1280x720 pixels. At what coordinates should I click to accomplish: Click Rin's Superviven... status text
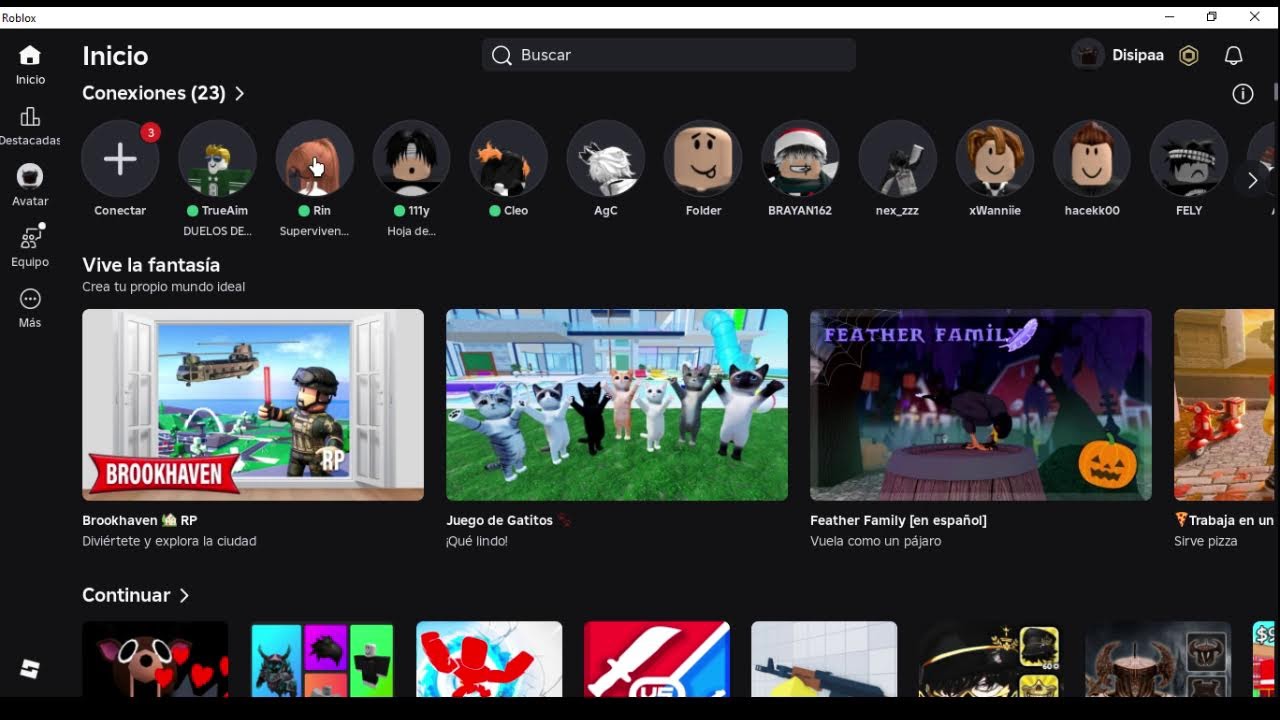point(314,231)
